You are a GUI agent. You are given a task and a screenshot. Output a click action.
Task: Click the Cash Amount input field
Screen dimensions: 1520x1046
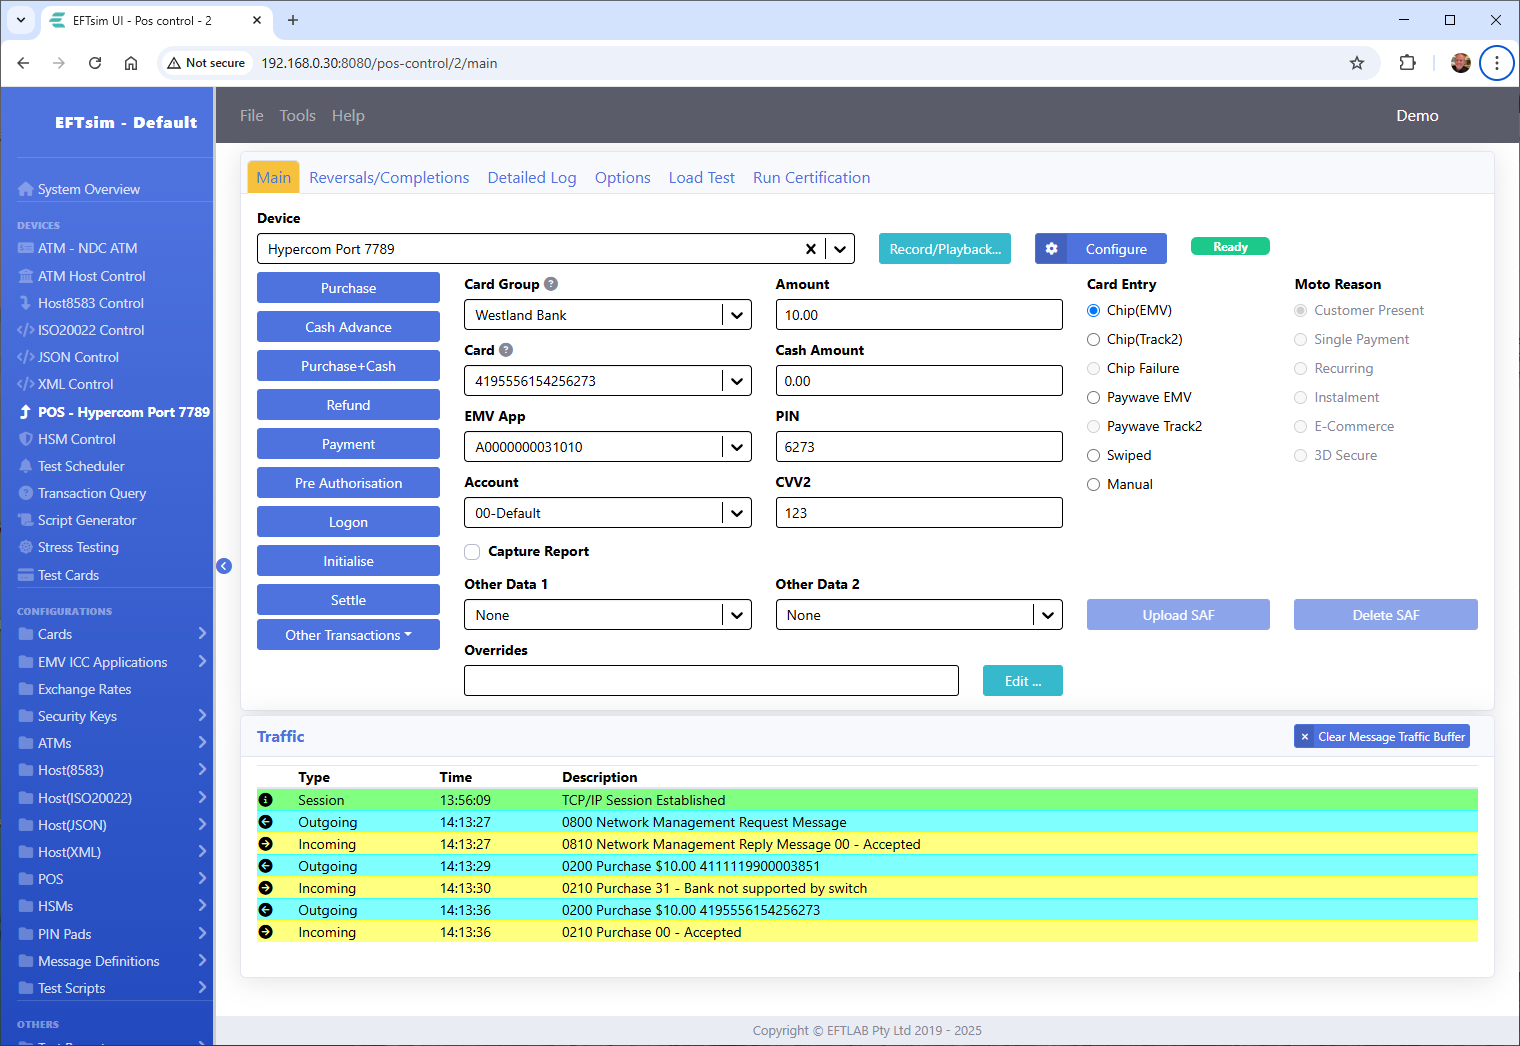(919, 381)
